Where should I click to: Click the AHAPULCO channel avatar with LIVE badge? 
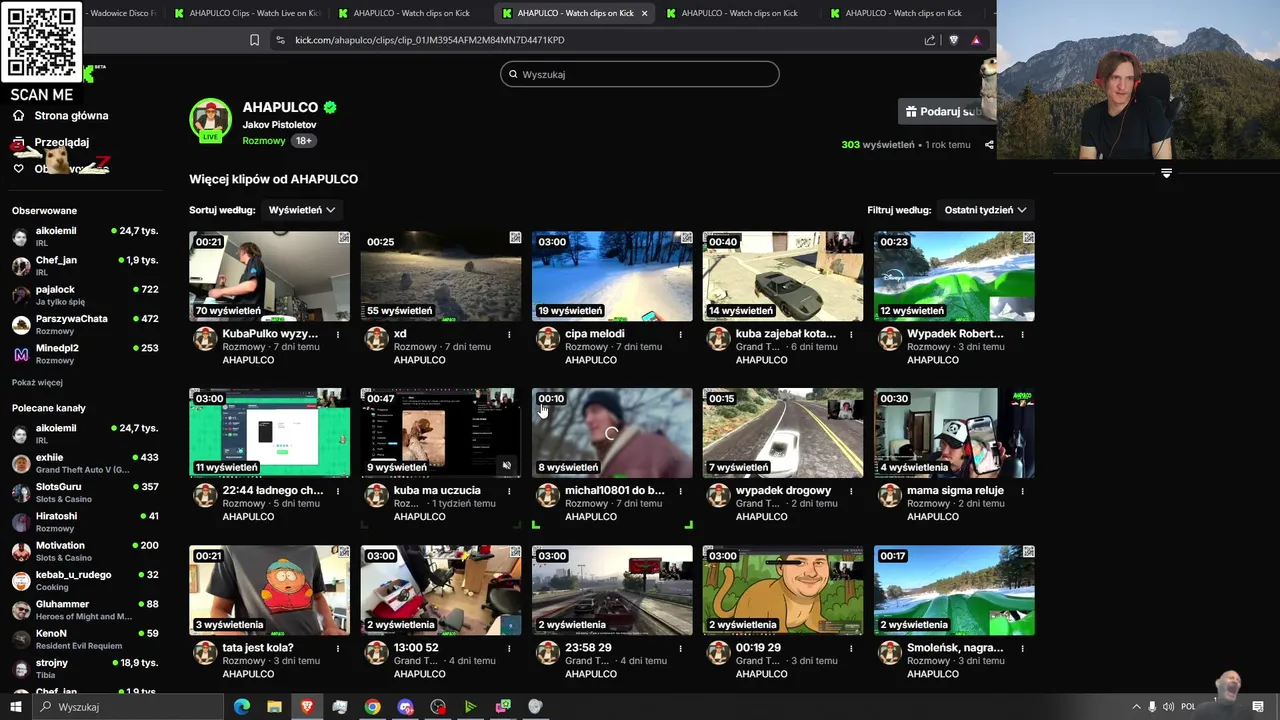[210, 120]
